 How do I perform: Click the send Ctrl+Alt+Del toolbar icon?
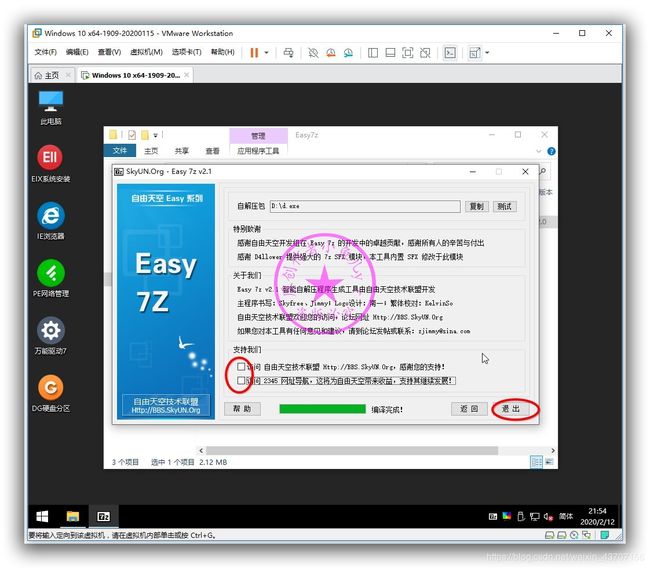click(x=289, y=53)
